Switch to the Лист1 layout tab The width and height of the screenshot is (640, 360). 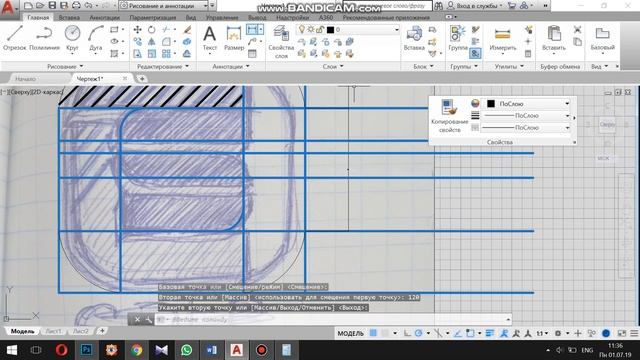pyautogui.click(x=53, y=331)
